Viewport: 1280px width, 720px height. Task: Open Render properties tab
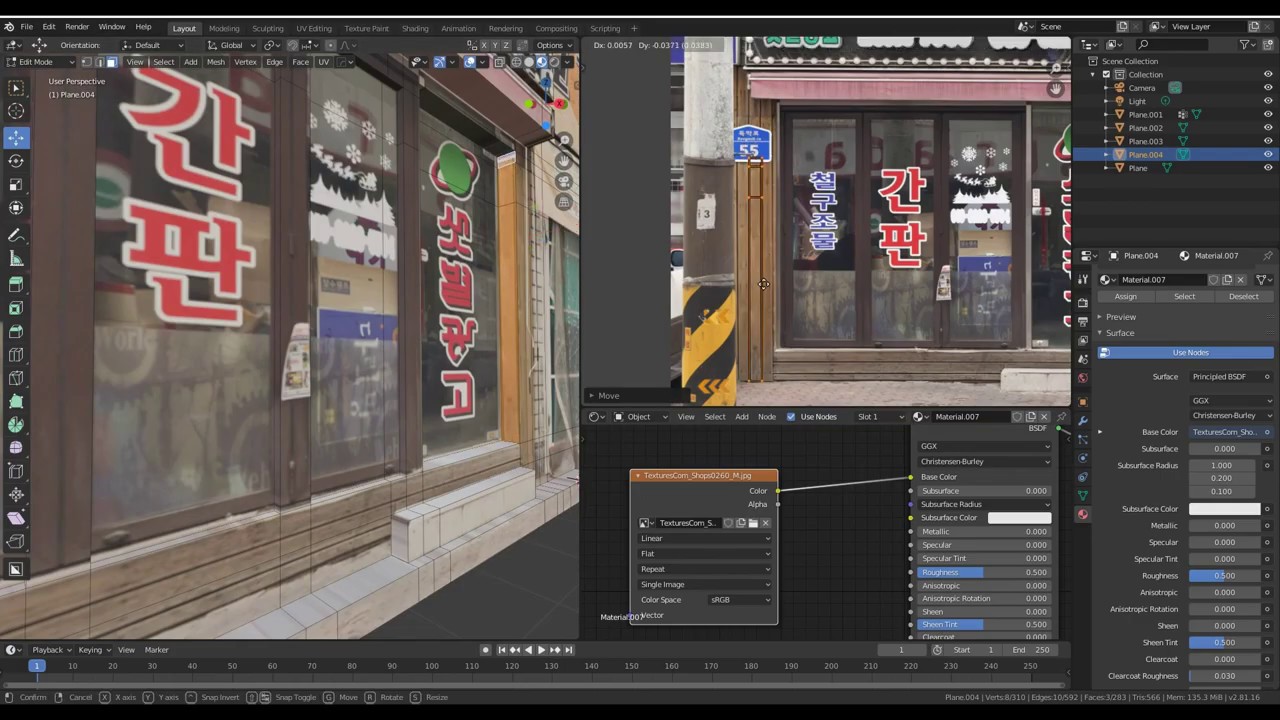pyautogui.click(x=1082, y=302)
